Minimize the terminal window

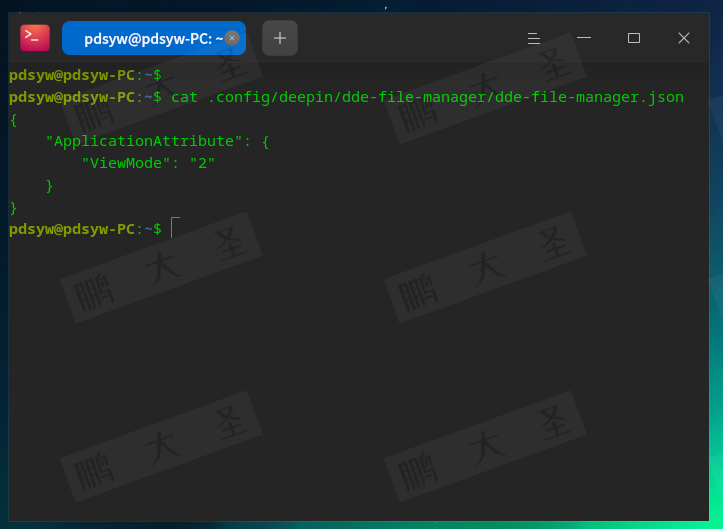click(584, 38)
